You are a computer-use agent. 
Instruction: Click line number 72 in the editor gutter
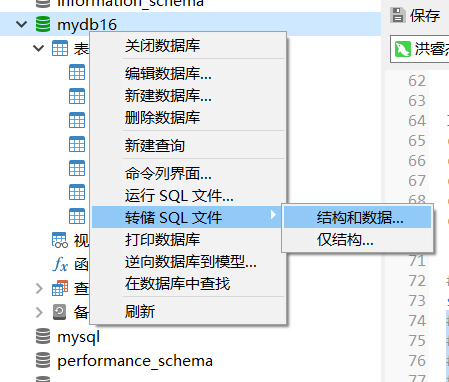tap(417, 281)
